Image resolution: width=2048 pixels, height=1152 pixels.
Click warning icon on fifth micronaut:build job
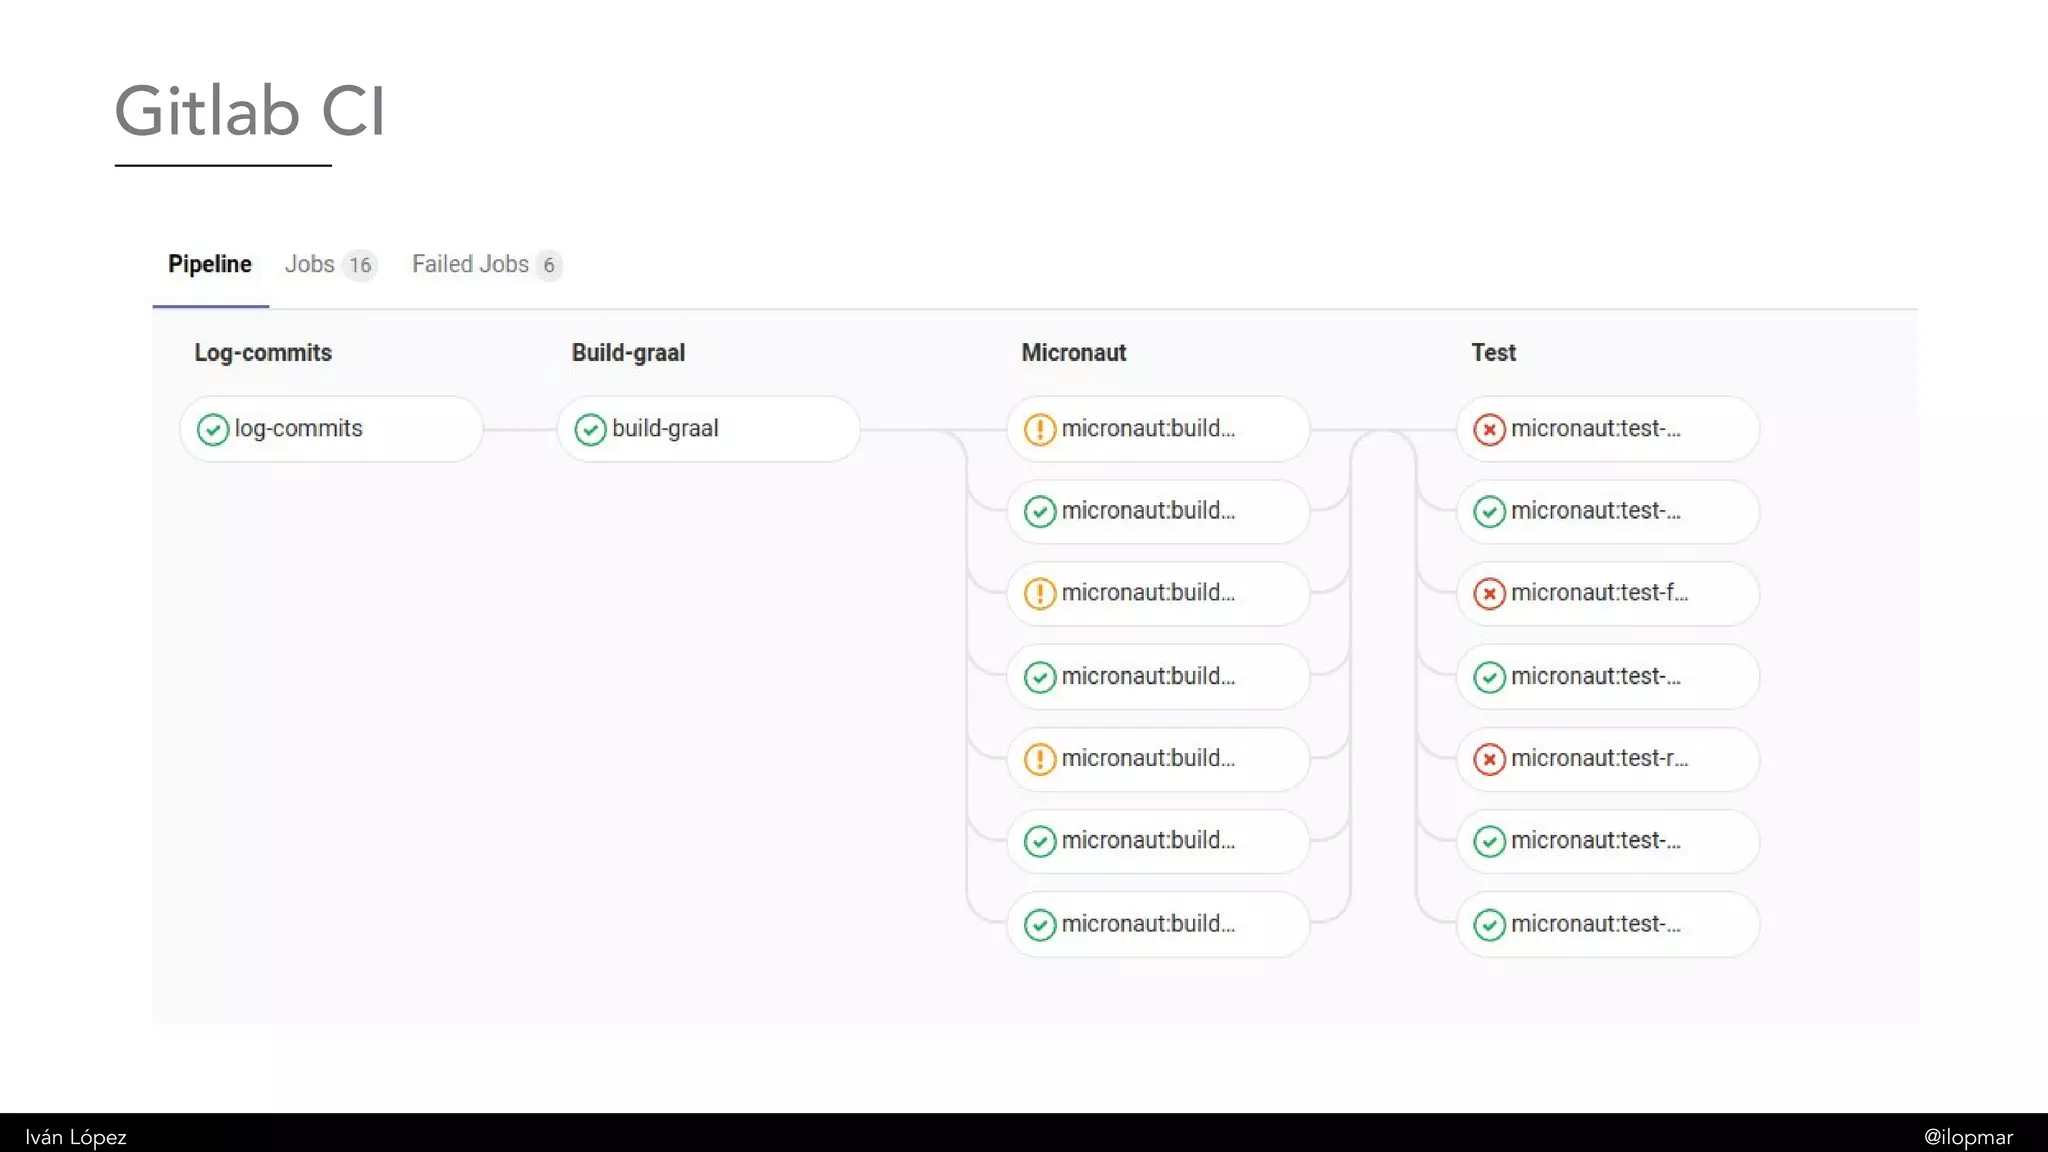click(x=1040, y=760)
